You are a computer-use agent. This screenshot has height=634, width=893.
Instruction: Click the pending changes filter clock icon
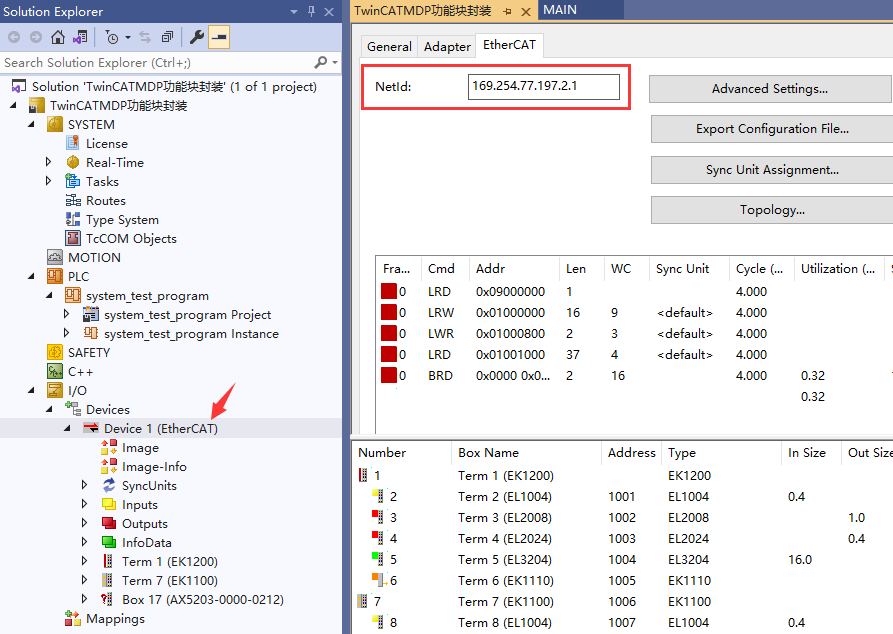click(x=112, y=38)
